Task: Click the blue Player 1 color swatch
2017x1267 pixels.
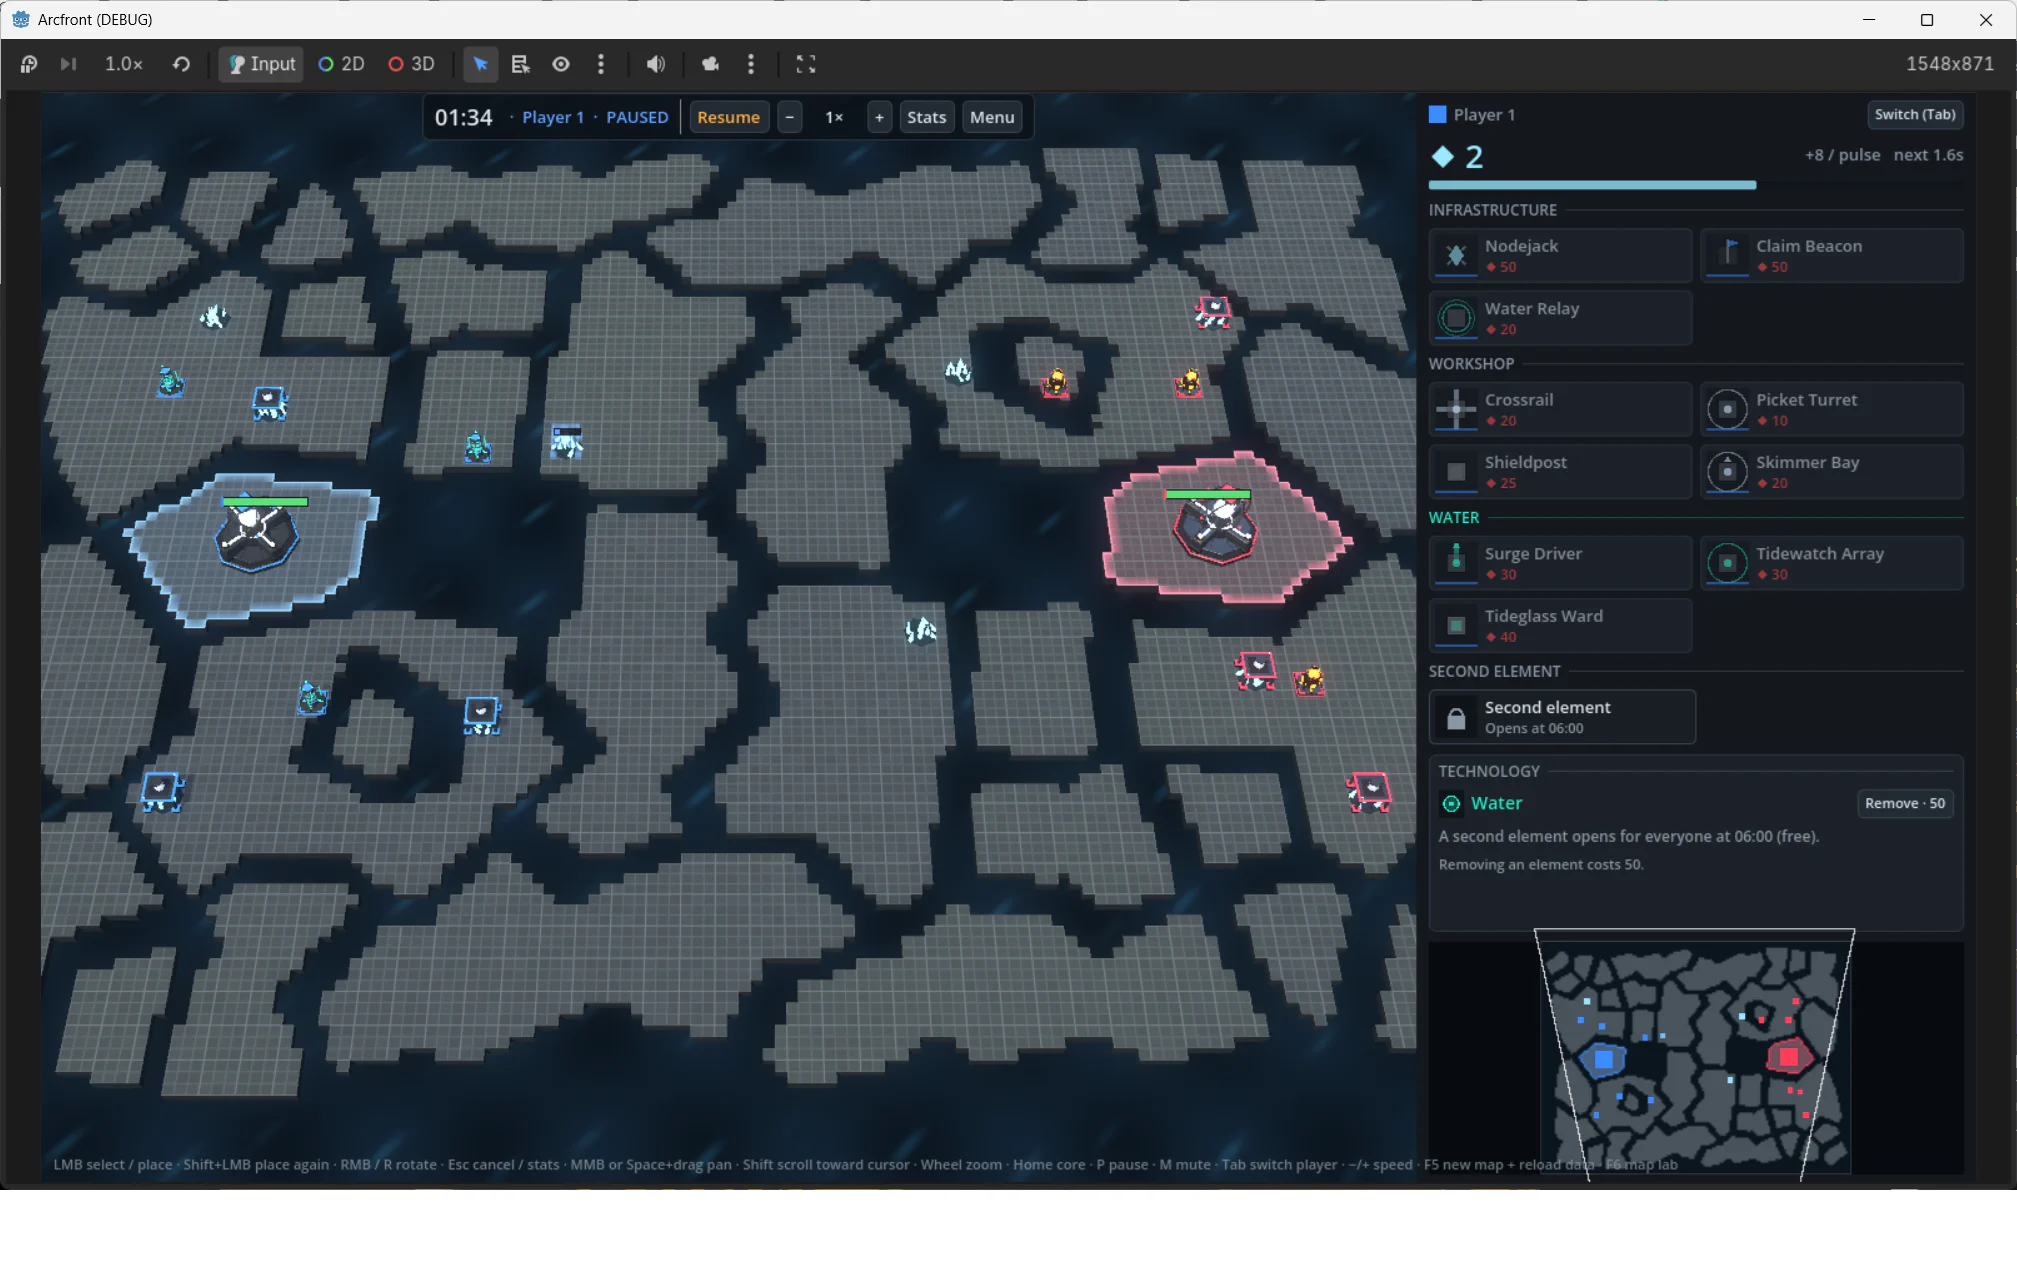Action: (x=1437, y=114)
